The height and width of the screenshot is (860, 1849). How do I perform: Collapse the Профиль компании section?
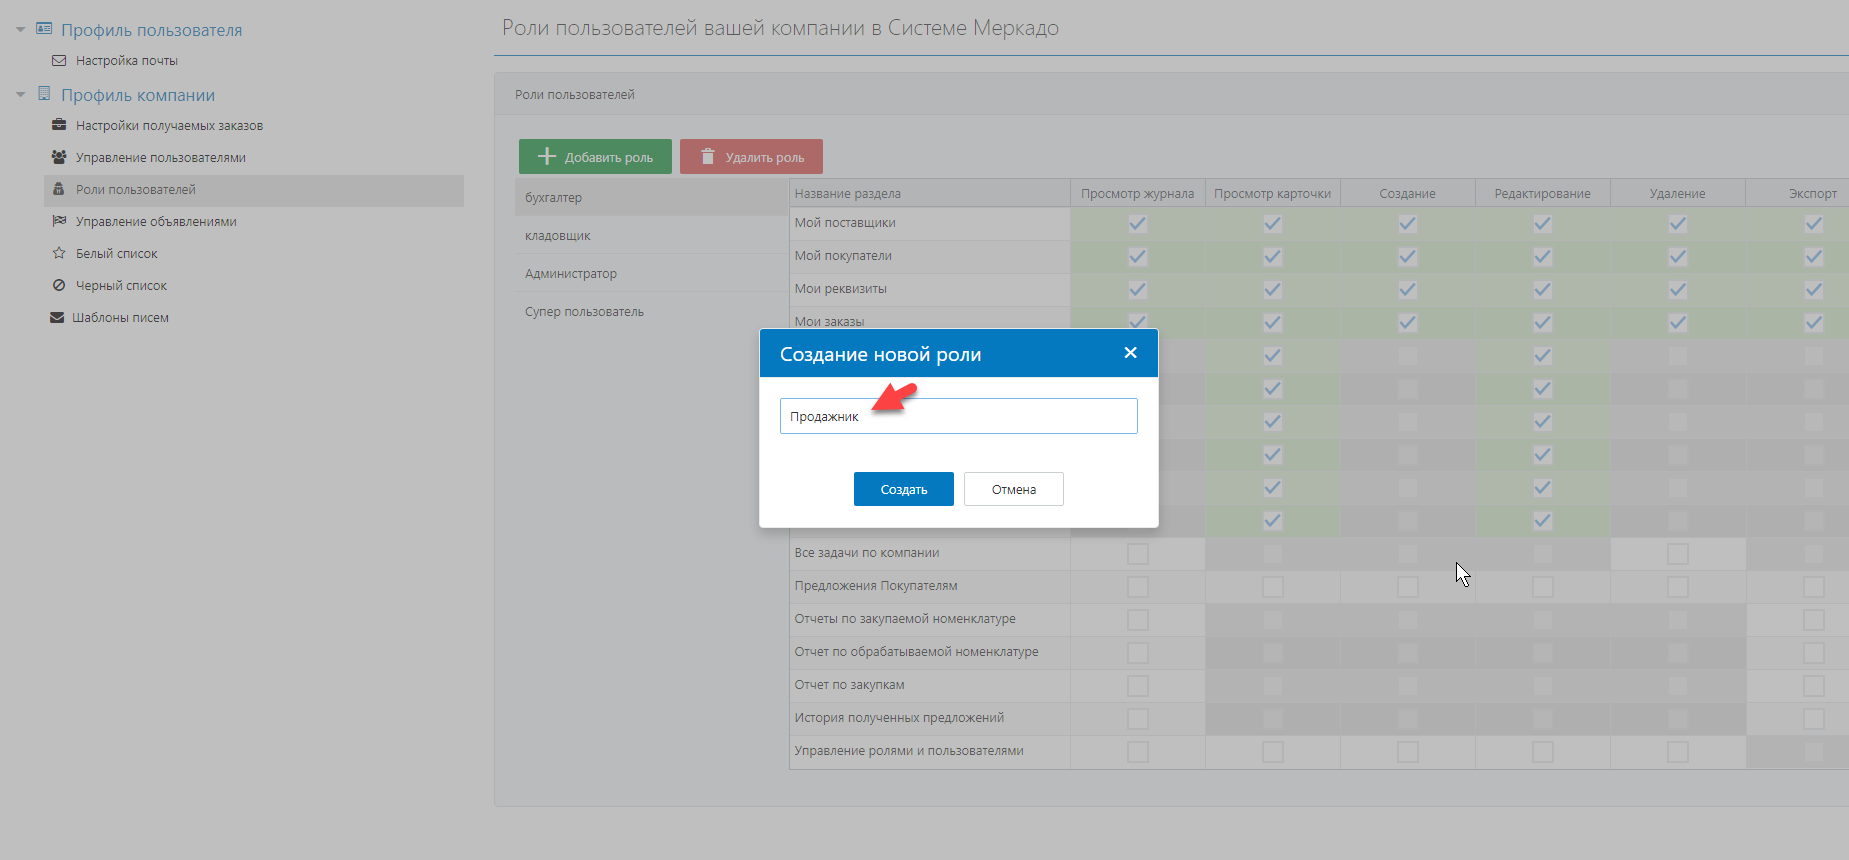[20, 95]
